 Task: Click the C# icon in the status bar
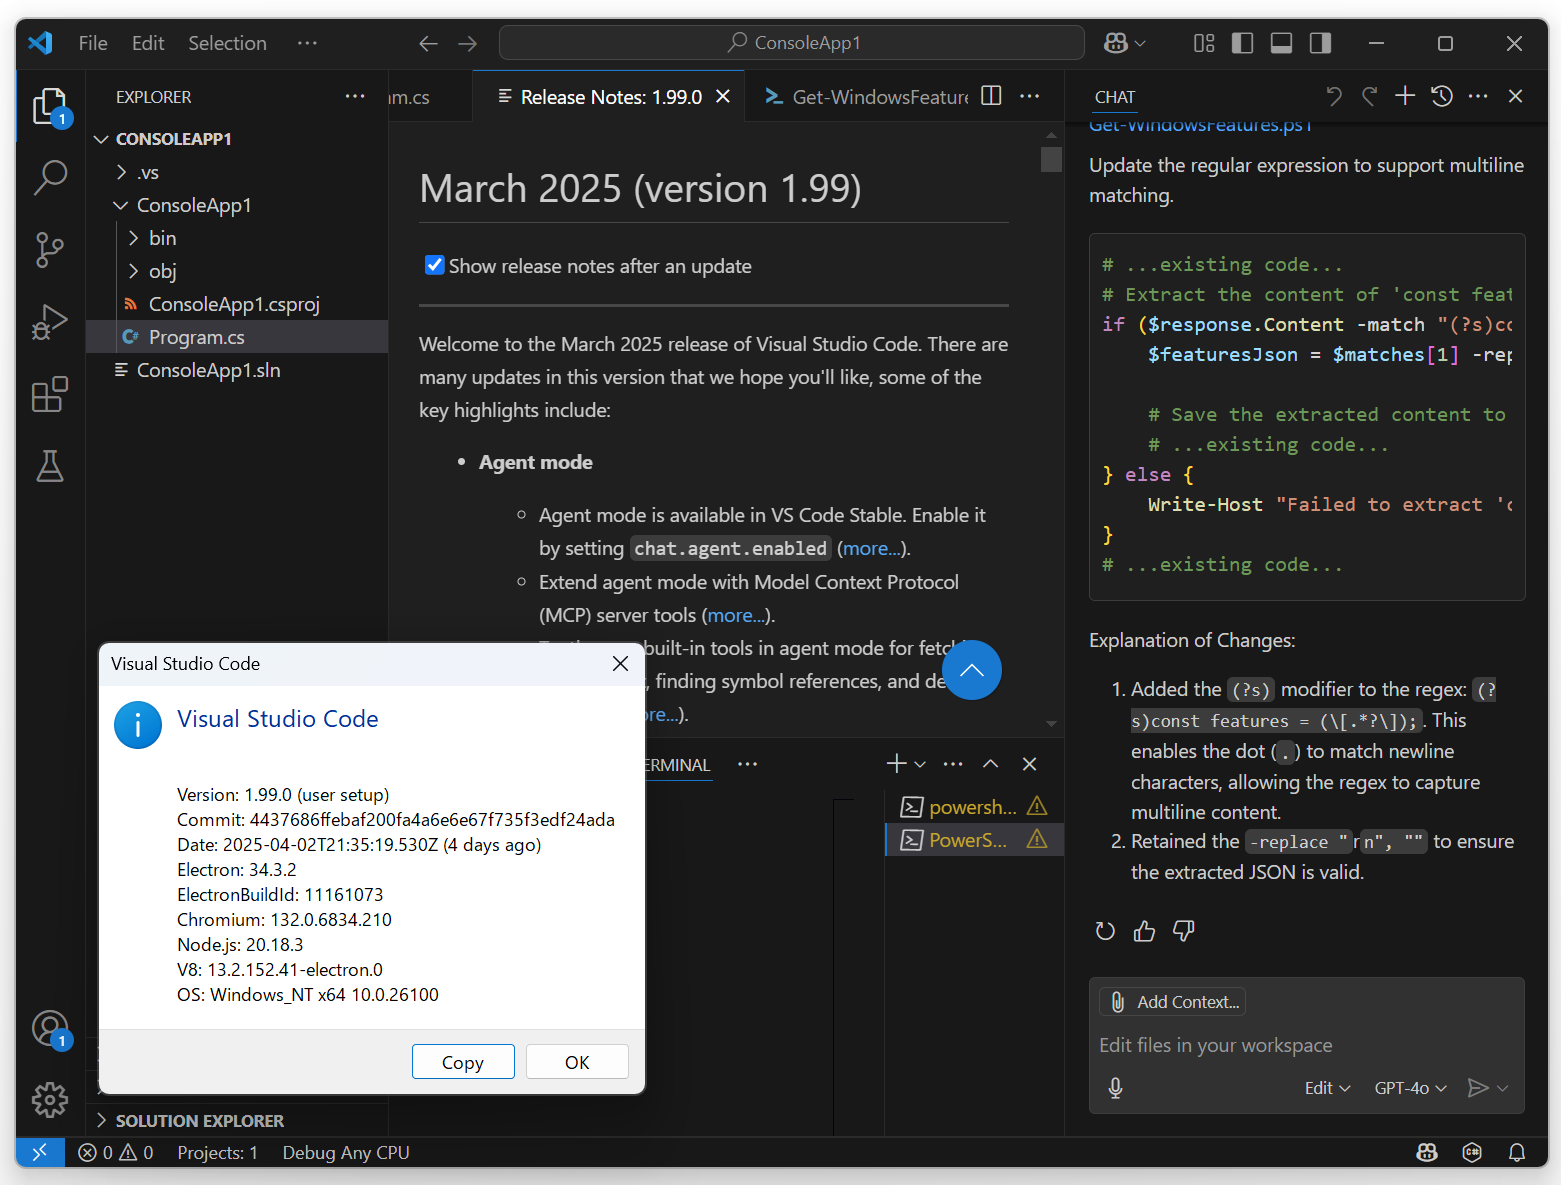(1472, 1152)
